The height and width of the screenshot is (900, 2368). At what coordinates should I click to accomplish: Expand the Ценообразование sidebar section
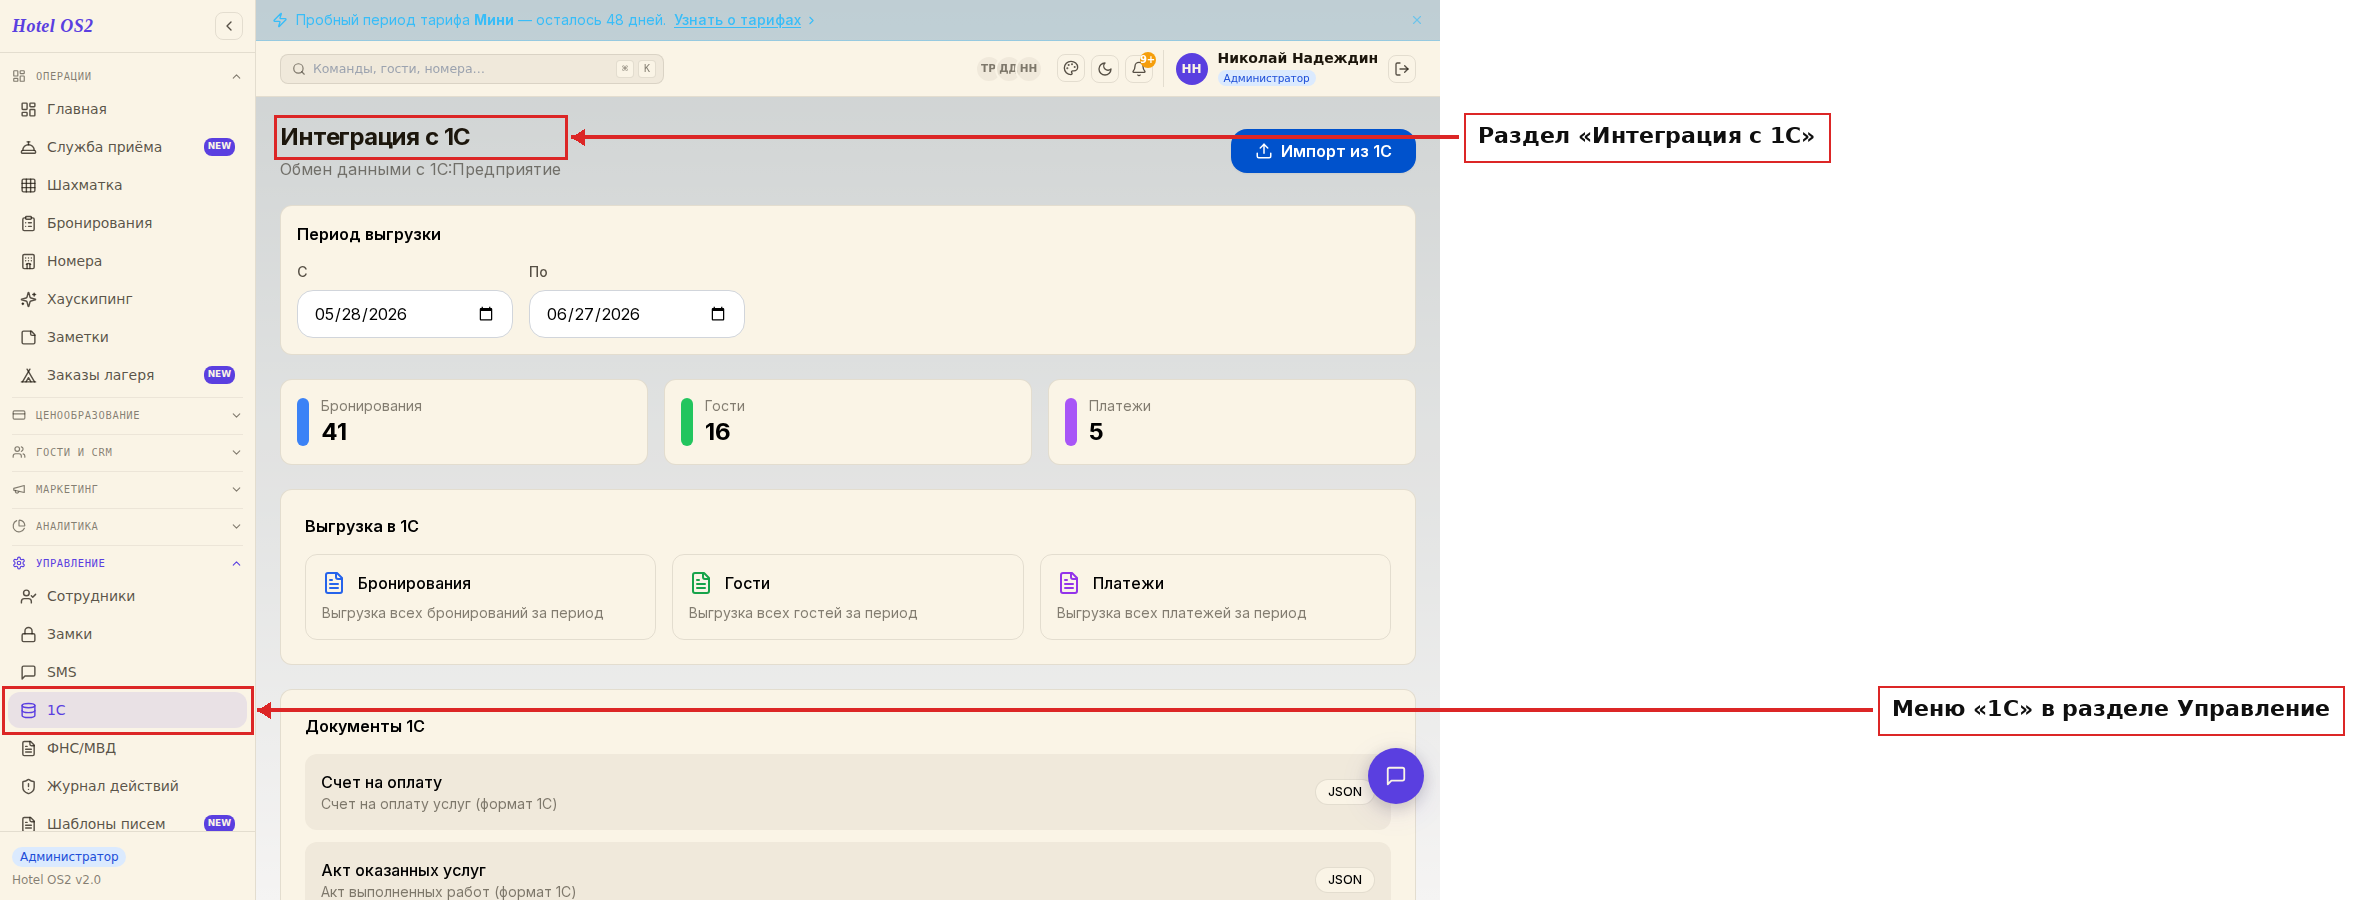pyautogui.click(x=127, y=415)
